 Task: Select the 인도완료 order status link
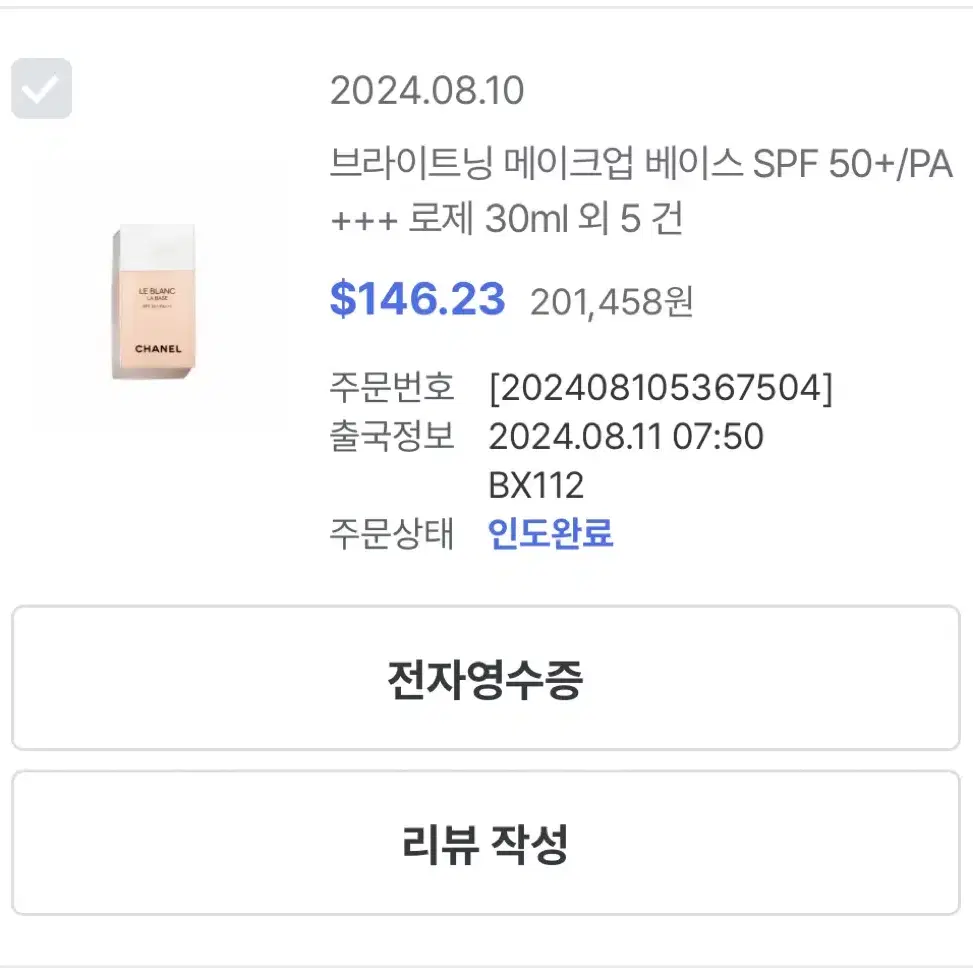pos(550,533)
